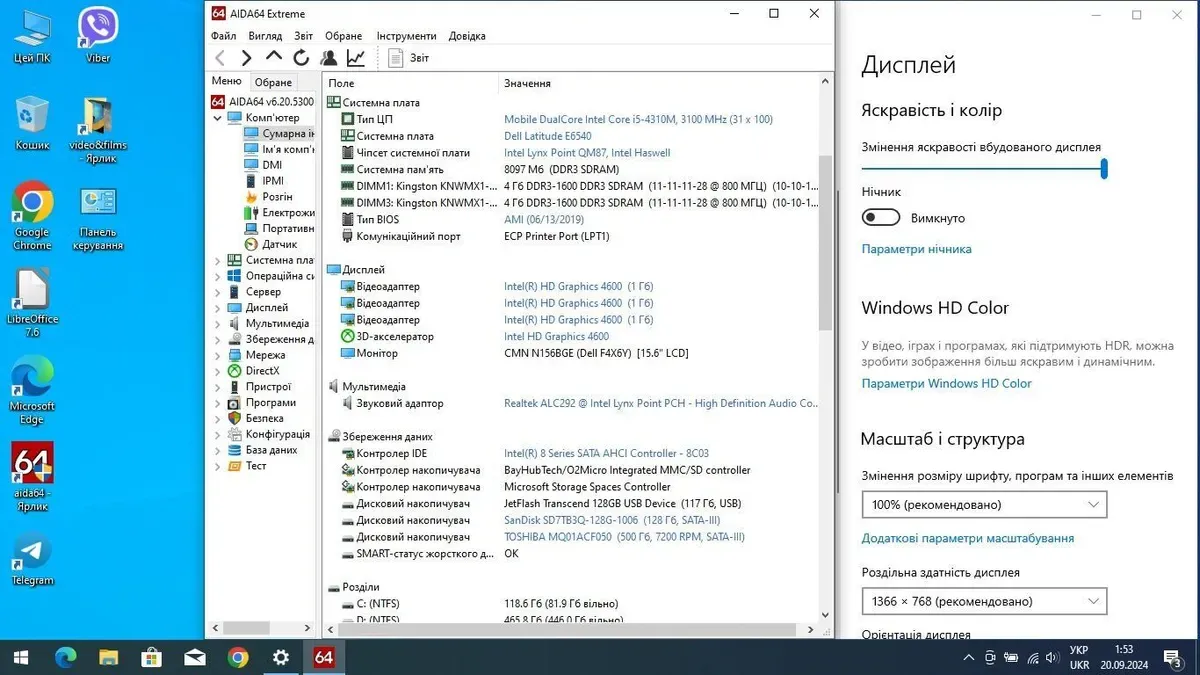
Task: Launch Telegram from the desktop
Action: [x=32, y=560]
